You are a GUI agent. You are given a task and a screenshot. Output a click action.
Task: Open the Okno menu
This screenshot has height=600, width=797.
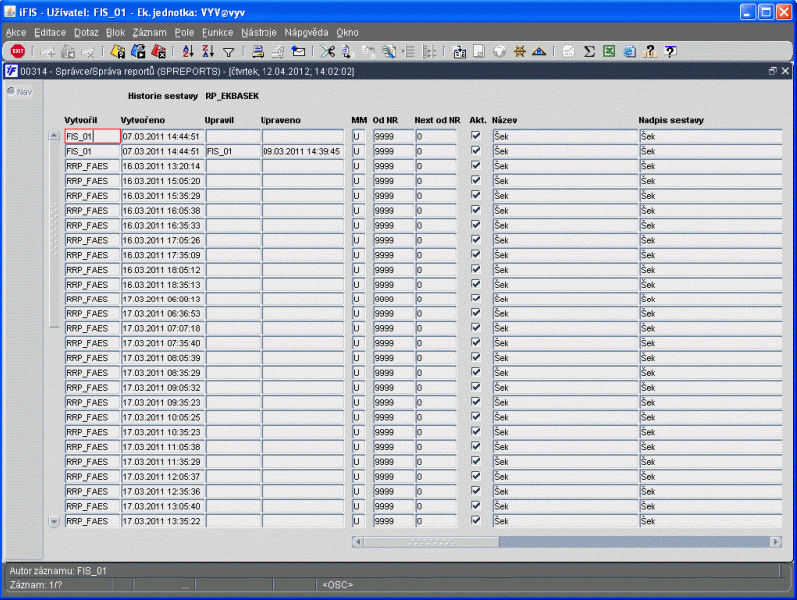pos(347,33)
